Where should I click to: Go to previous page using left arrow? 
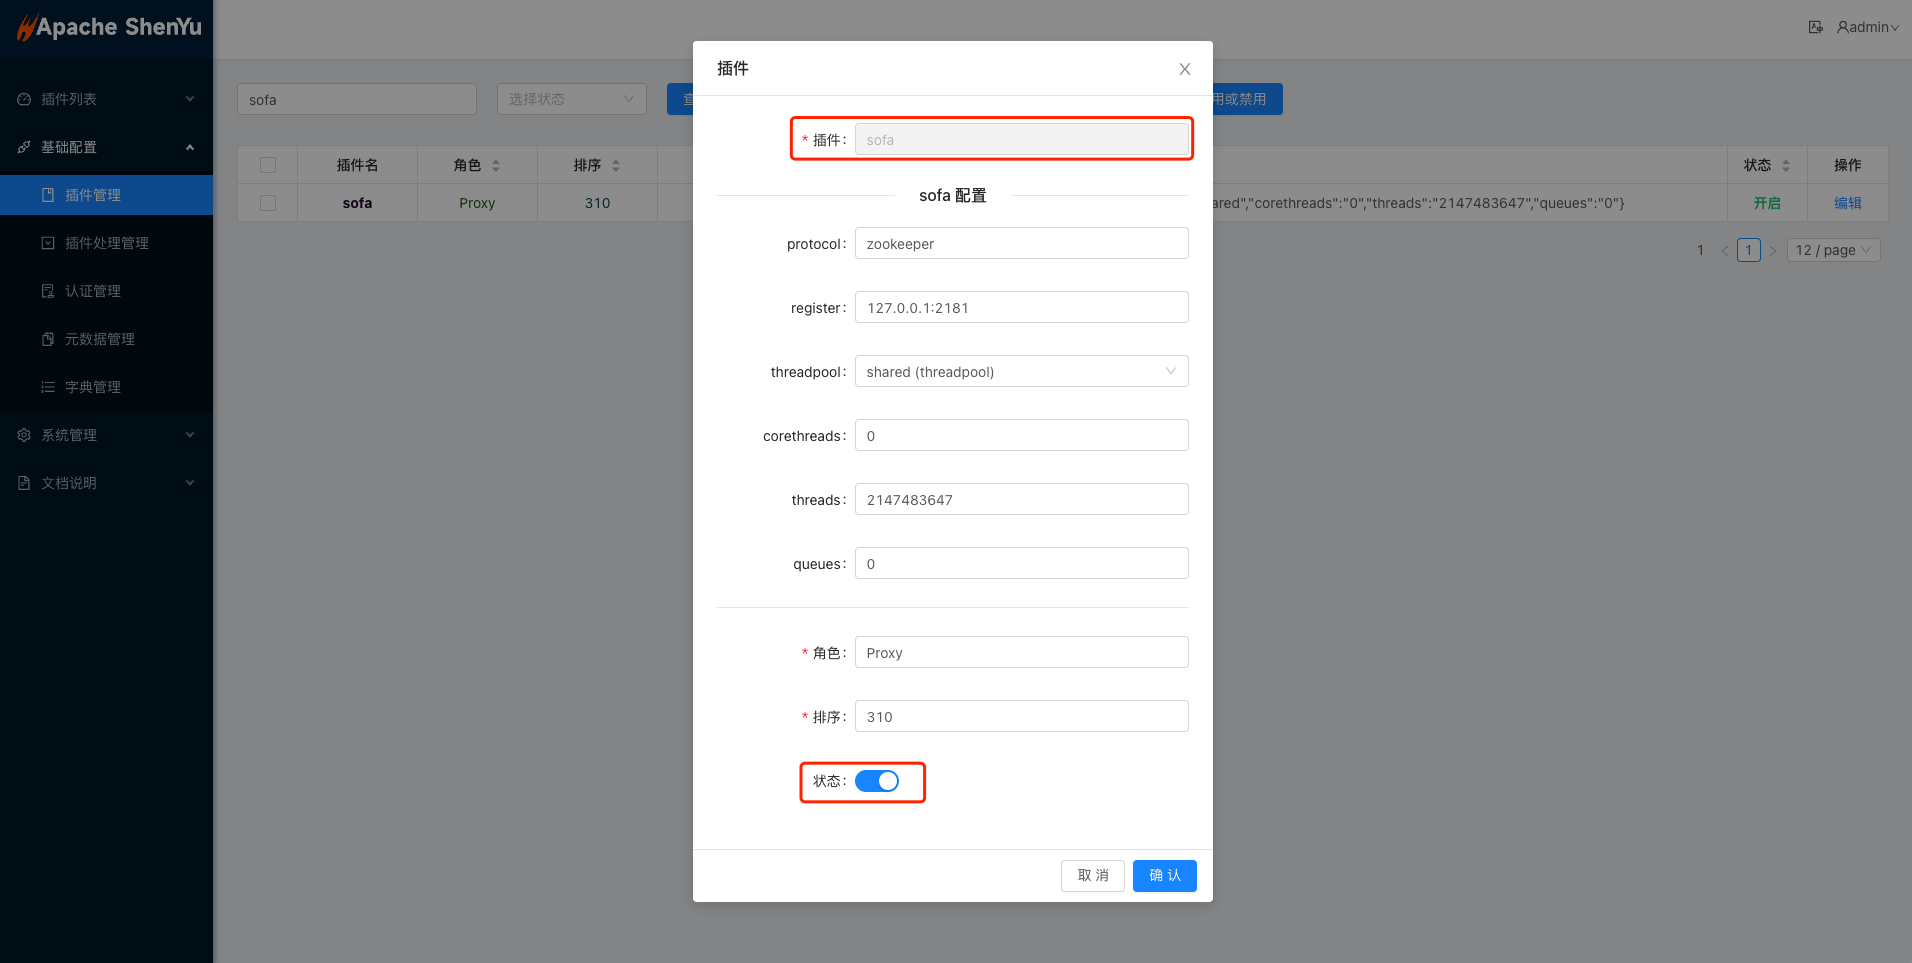(1724, 251)
